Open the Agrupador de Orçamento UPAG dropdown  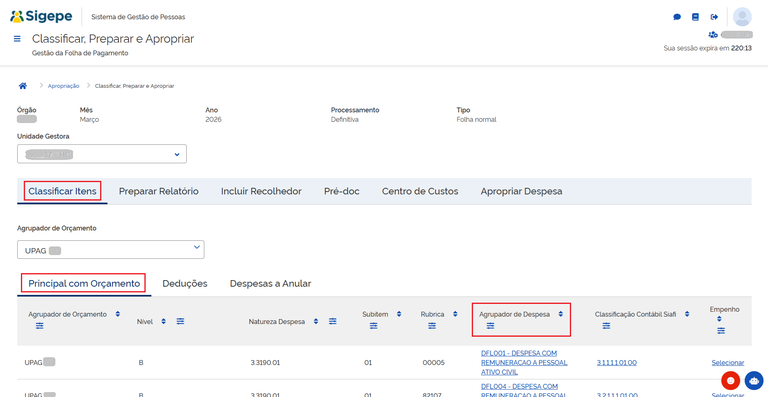111,250
